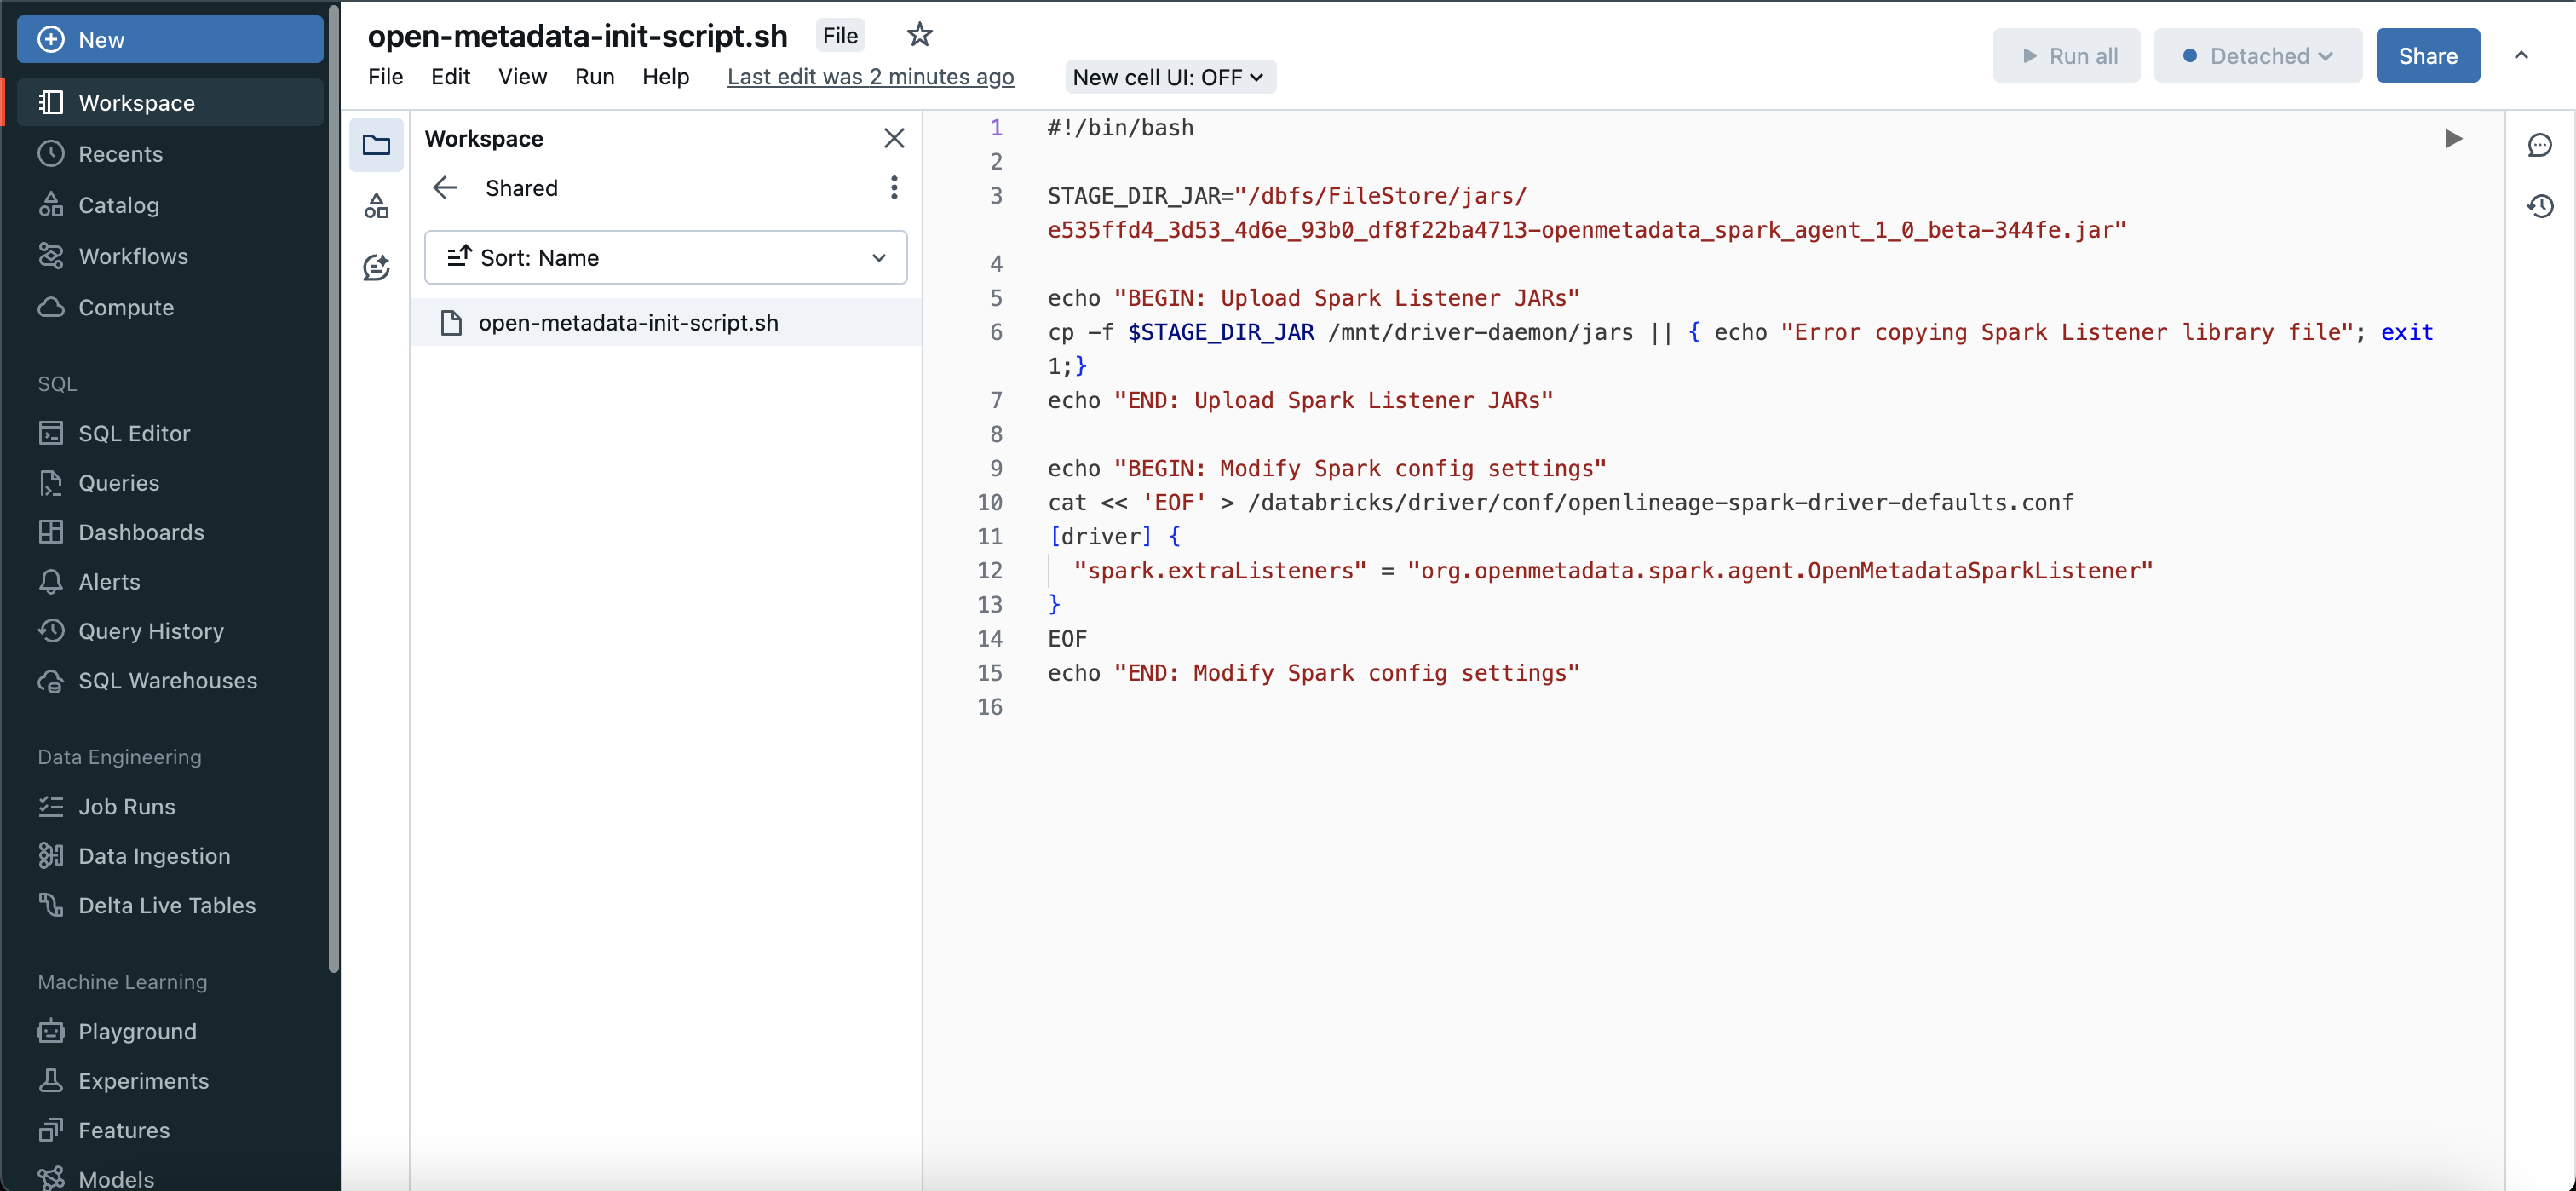The width and height of the screenshot is (2576, 1191).
Task: Open the Assistant icon in side rail
Action: coord(376,267)
